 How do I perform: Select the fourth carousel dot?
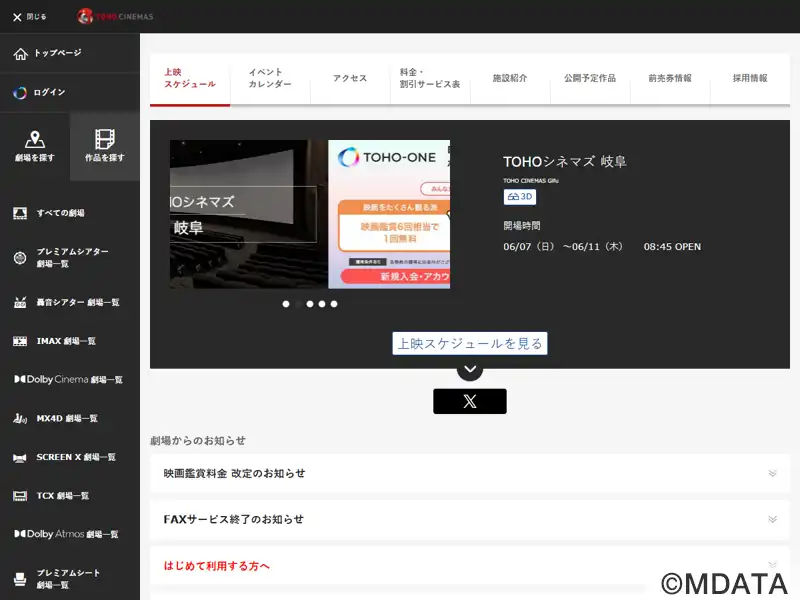tap(322, 304)
